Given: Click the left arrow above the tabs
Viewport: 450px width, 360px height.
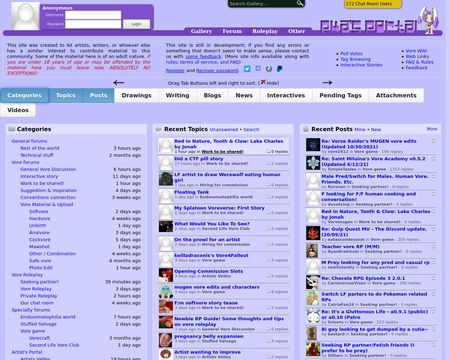Looking at the screenshot, I should [x=118, y=82].
